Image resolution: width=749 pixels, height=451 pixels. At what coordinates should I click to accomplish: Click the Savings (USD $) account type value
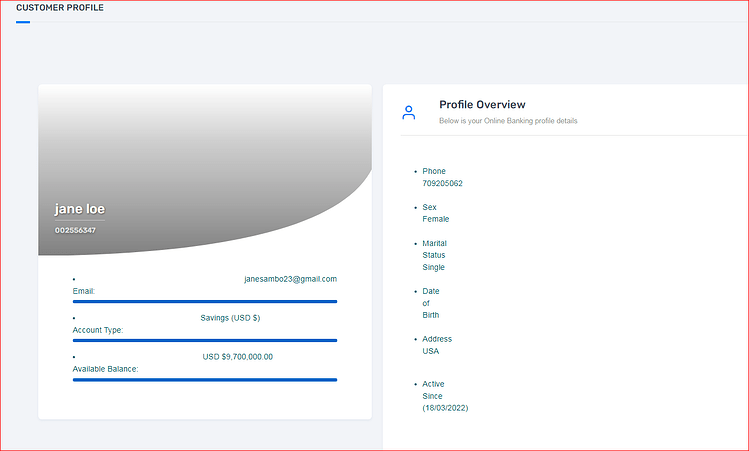(230, 318)
